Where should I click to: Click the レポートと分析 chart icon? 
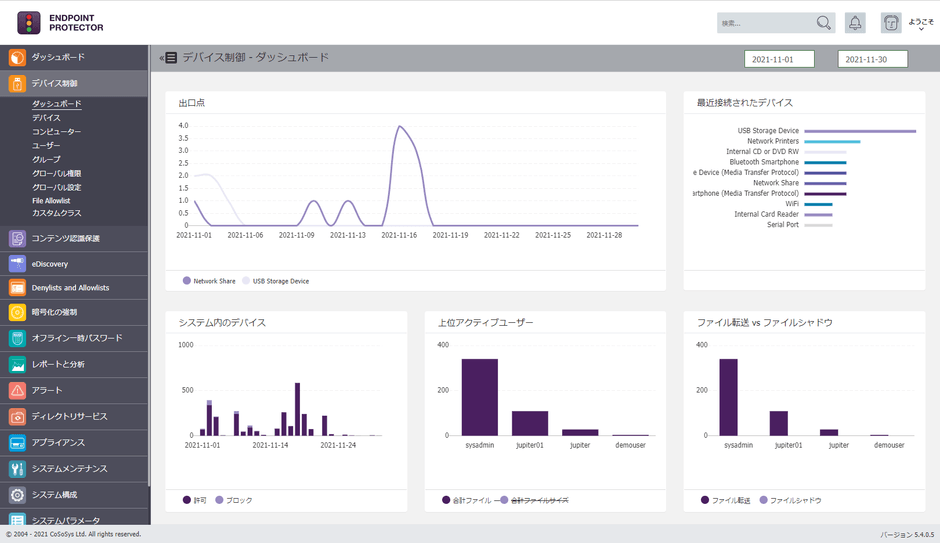pyautogui.click(x=17, y=365)
